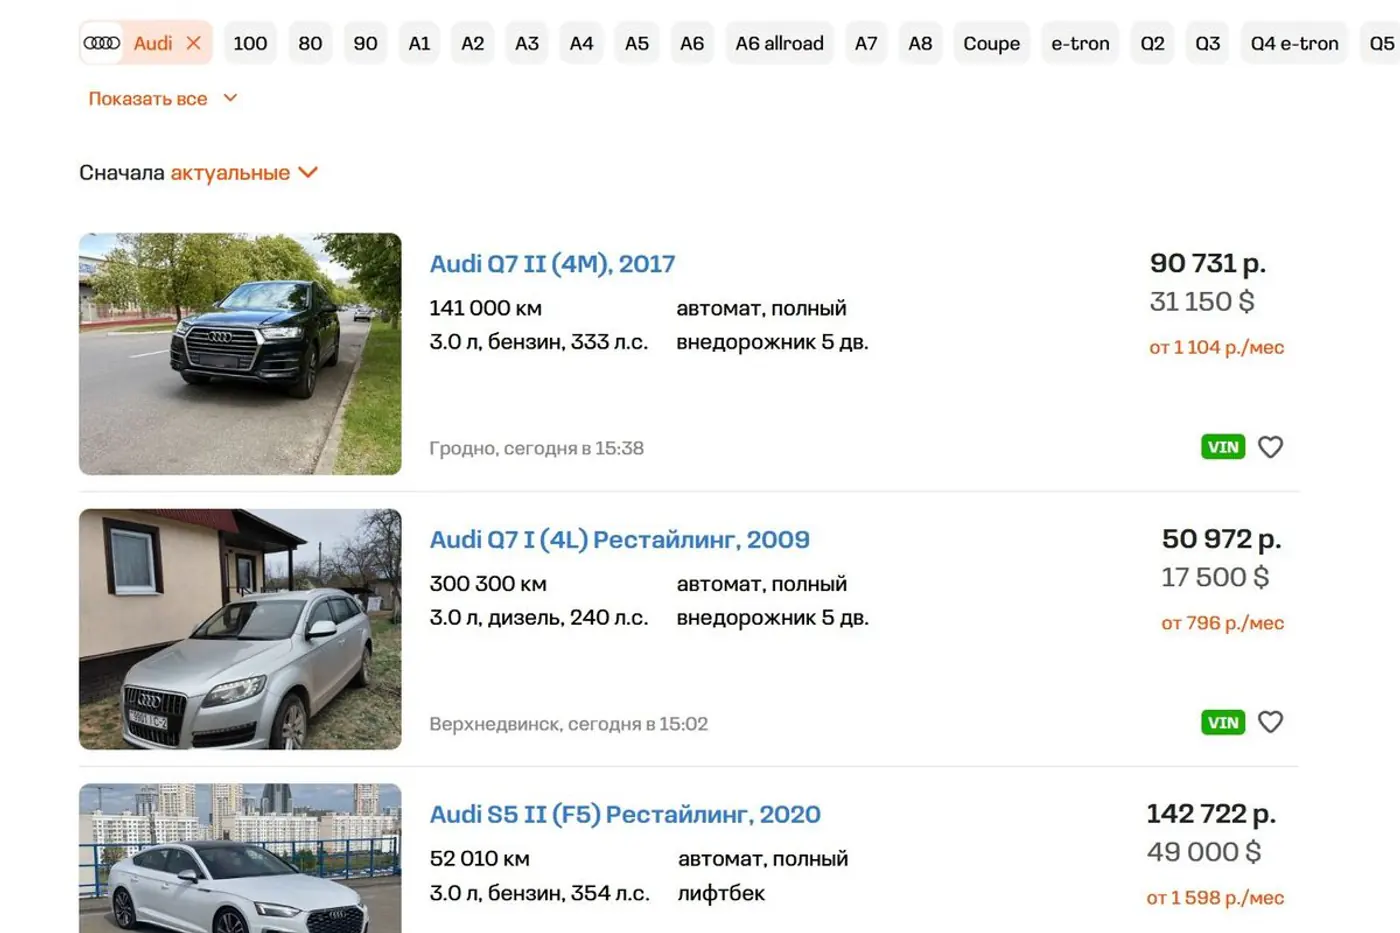This screenshot has width=1400, height=933.
Task: Choose the A4 model chip
Action: [x=581, y=43]
